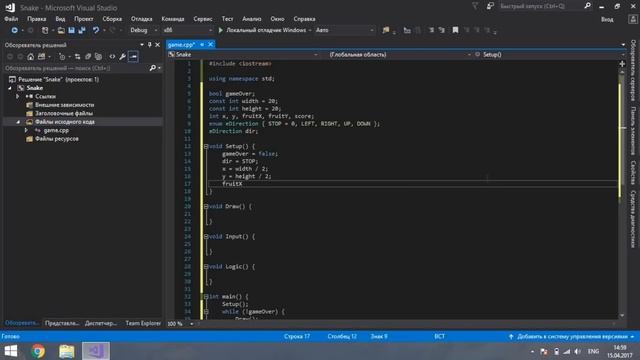The image size is (640, 360).
Task: Collapse the void Draw() code block
Action: [x=206, y=207]
